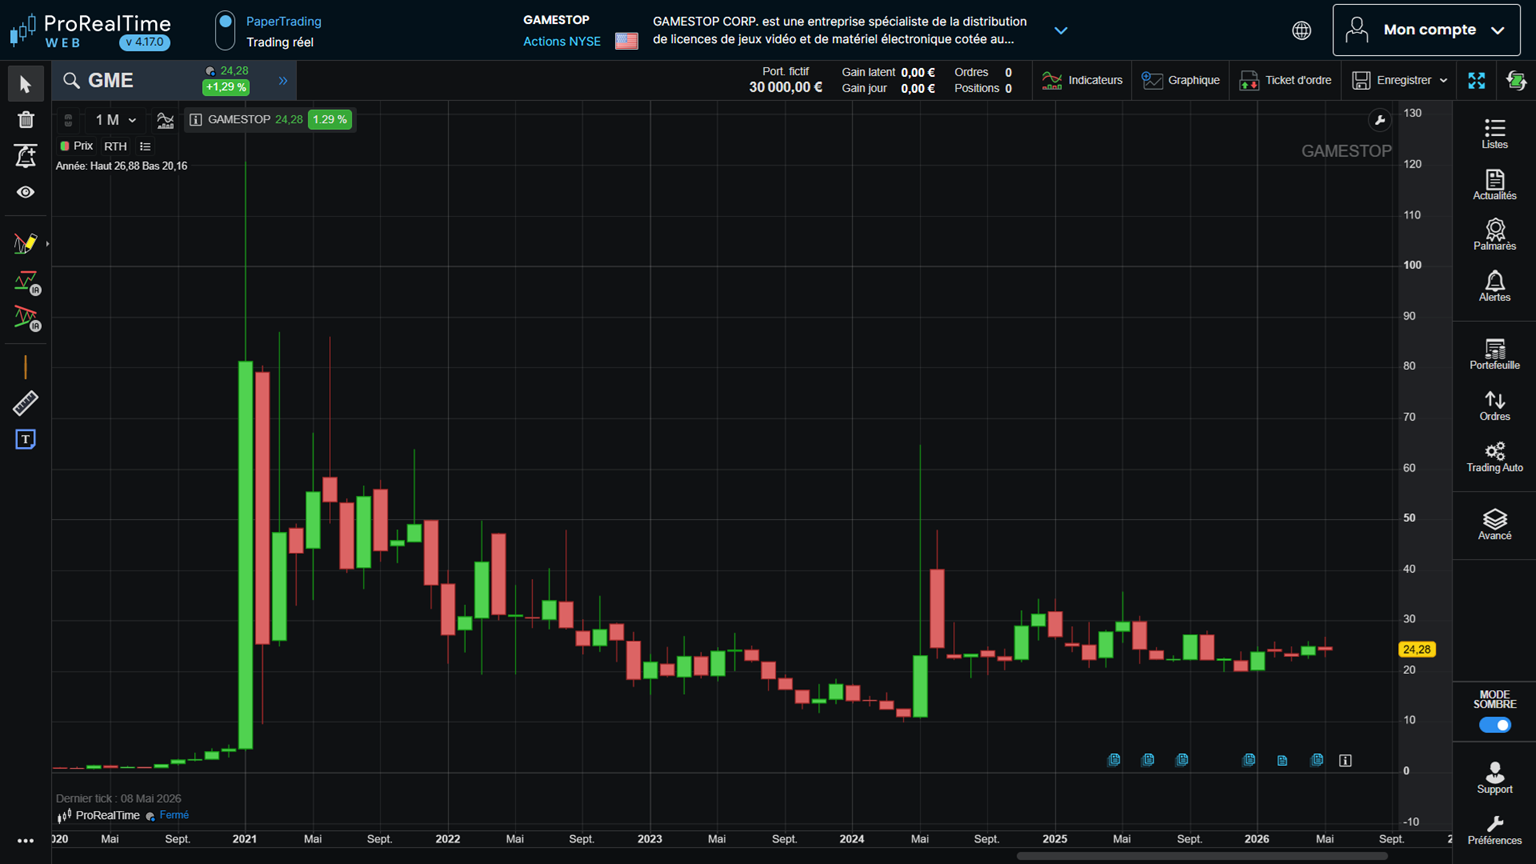Toggle the PaperTrading / Trading réel switch
This screenshot has width=1536, height=864.
click(x=225, y=30)
